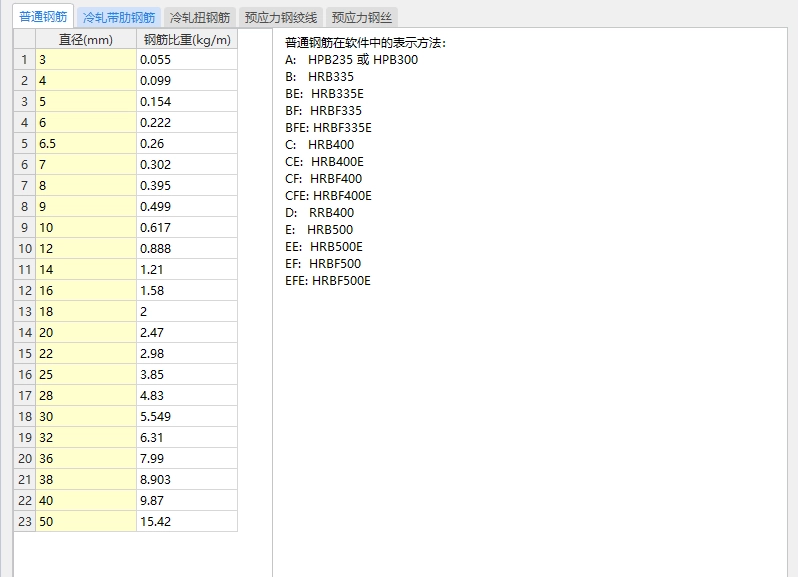Select the weight cell 0.055

pos(187,60)
